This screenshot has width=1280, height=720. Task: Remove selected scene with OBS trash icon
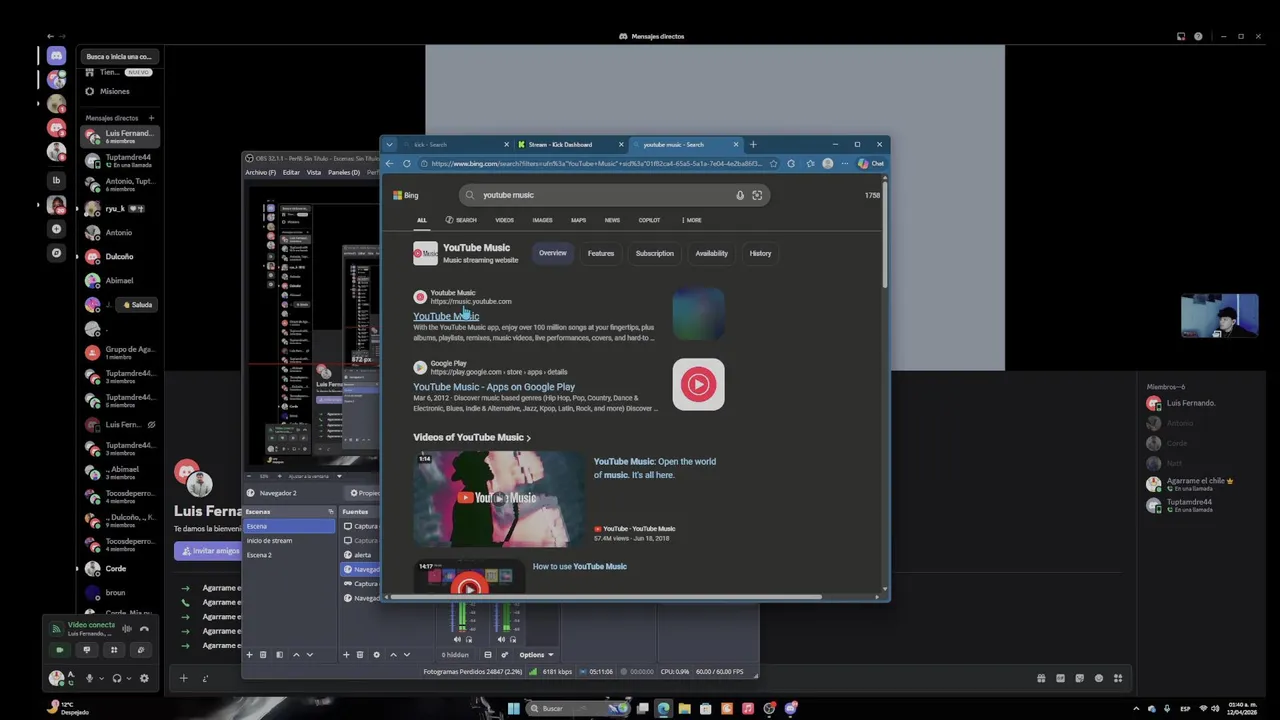pyautogui.click(x=263, y=655)
